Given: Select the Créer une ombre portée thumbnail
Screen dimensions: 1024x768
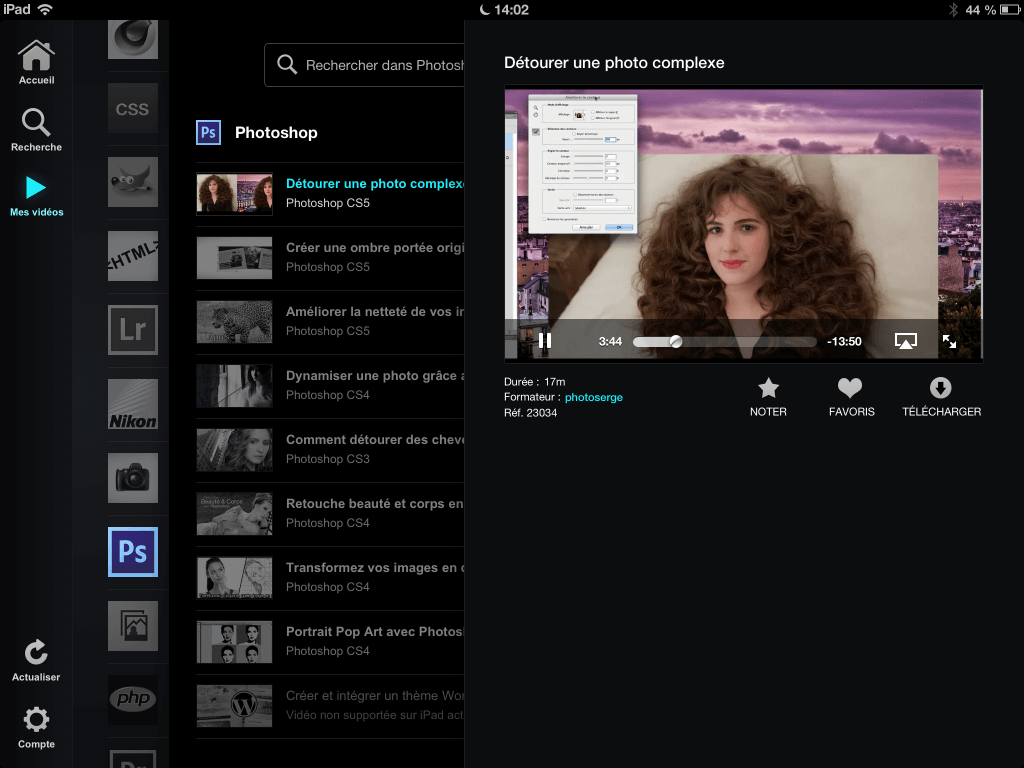Looking at the screenshot, I should [234, 257].
